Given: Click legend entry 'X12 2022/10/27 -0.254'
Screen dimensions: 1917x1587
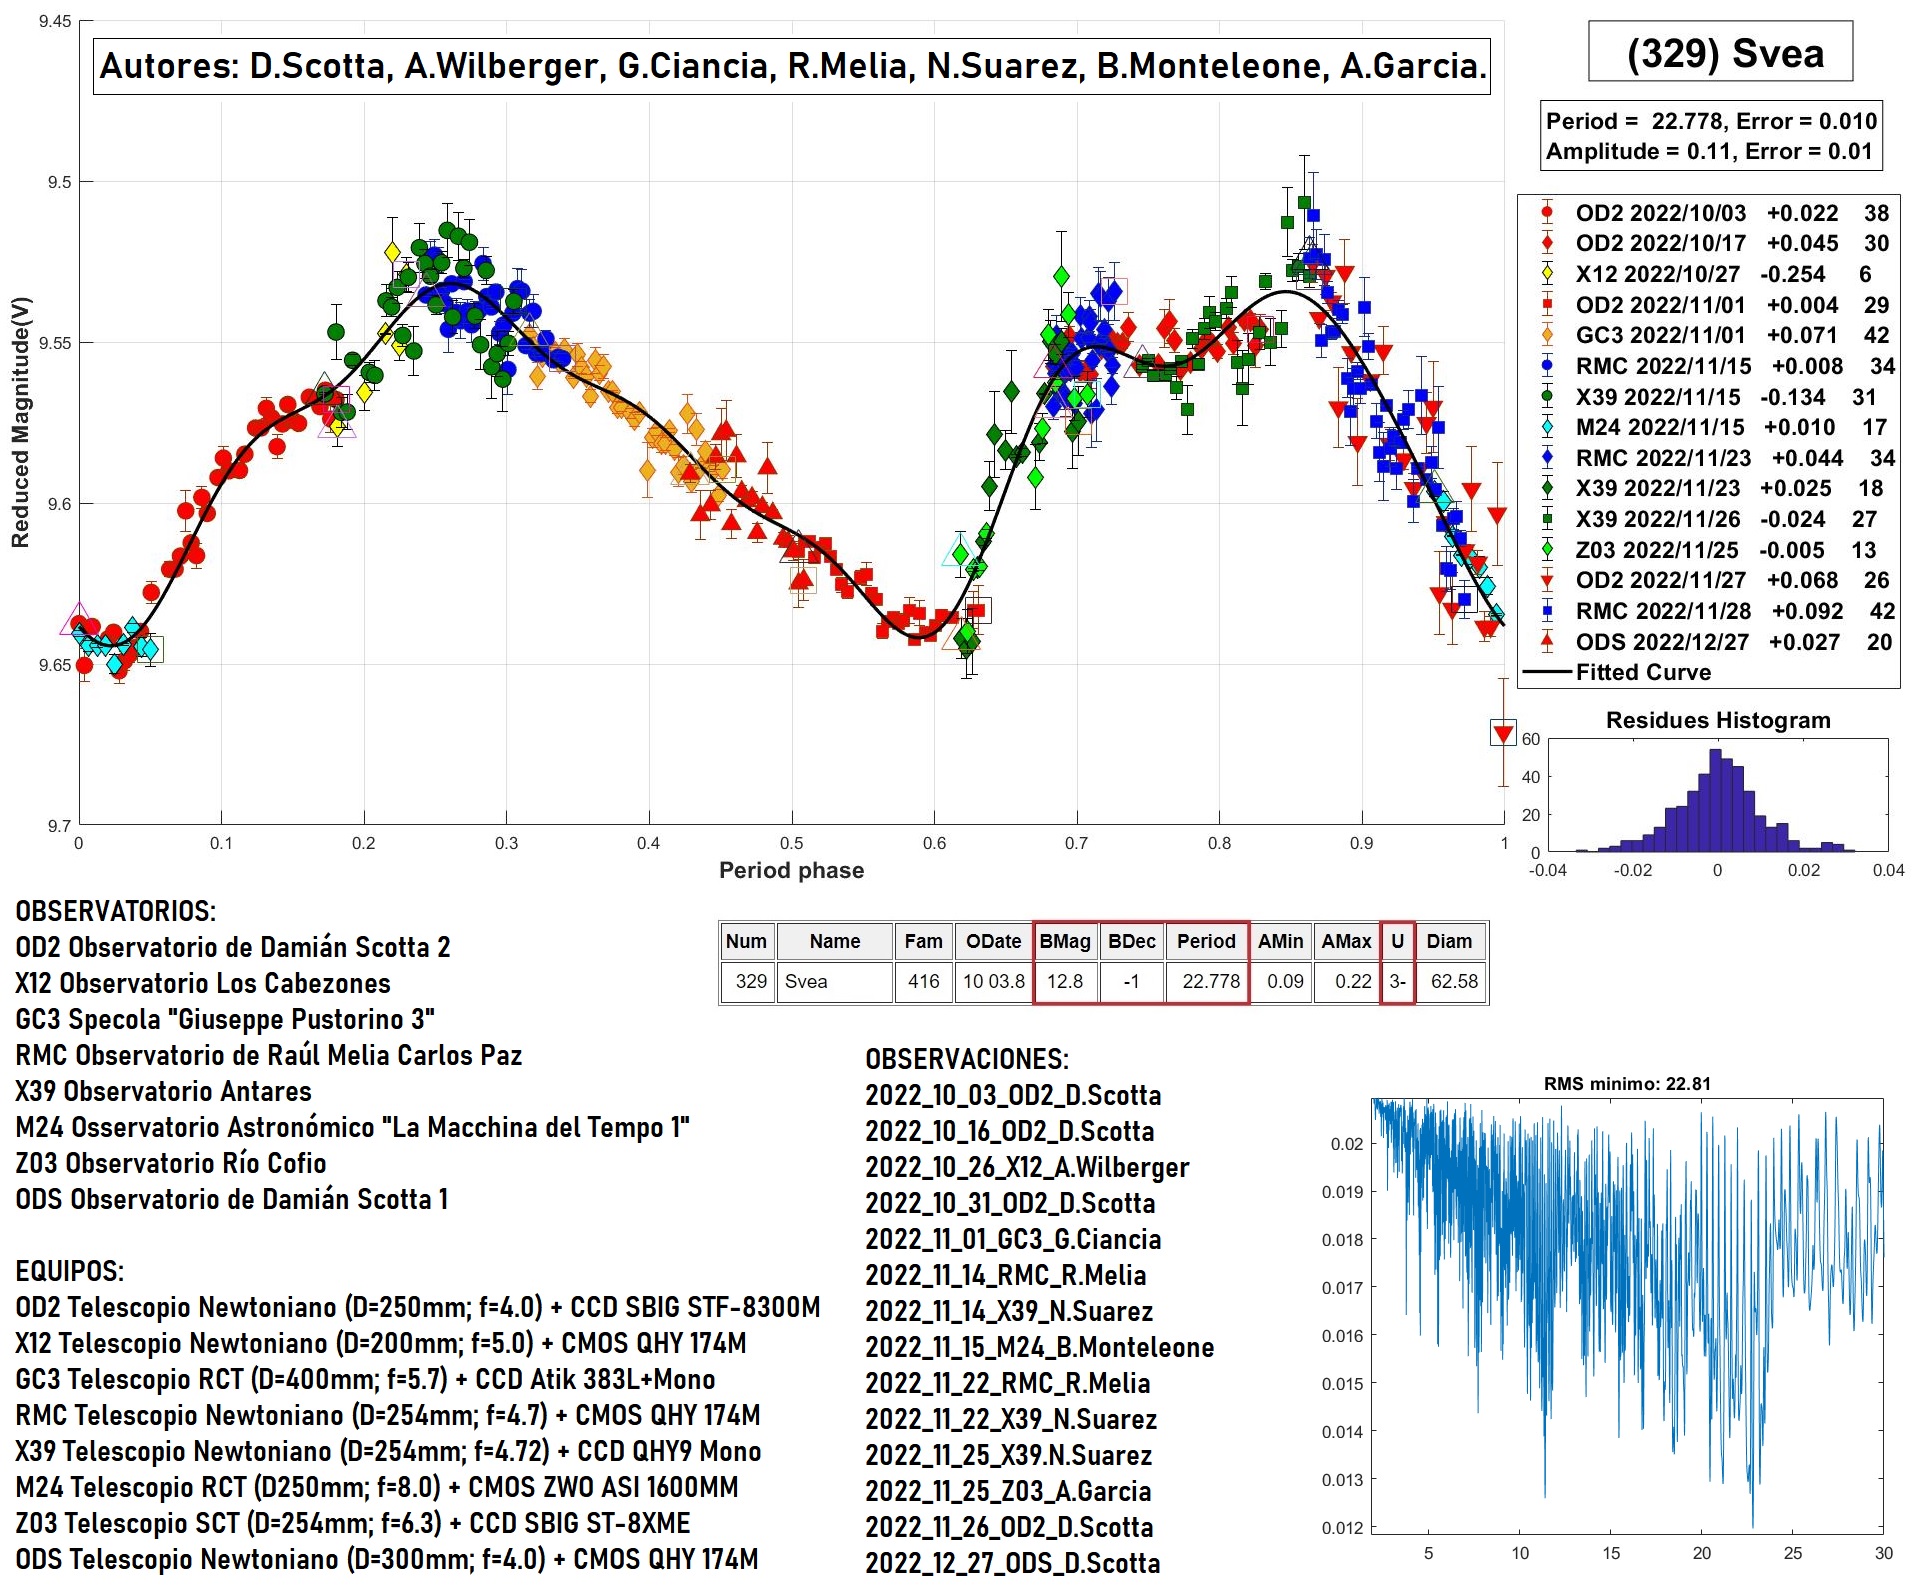Looking at the screenshot, I should click(x=1705, y=274).
